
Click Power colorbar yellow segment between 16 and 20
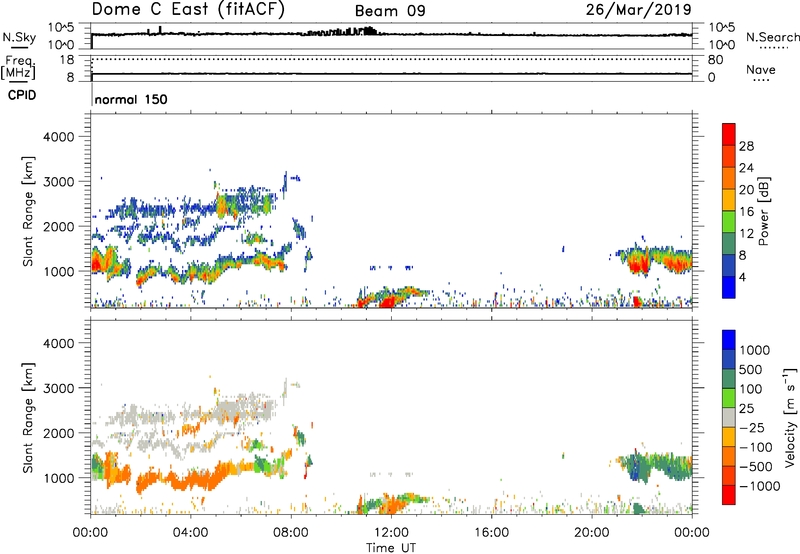tap(729, 200)
